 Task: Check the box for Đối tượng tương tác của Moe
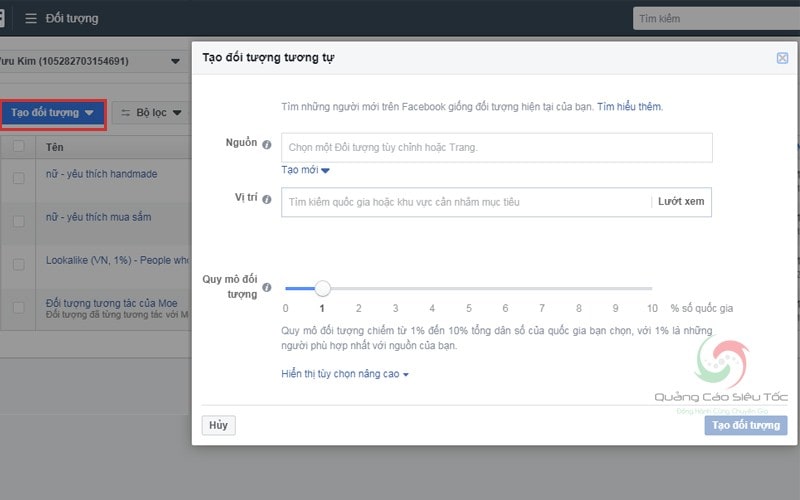click(x=19, y=307)
